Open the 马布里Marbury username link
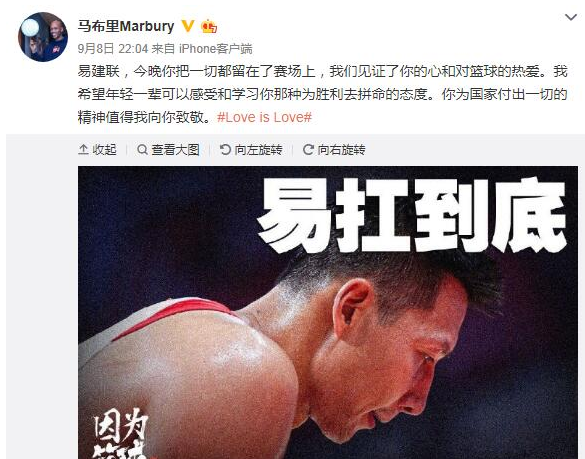The image size is (585, 459). [x=126, y=26]
